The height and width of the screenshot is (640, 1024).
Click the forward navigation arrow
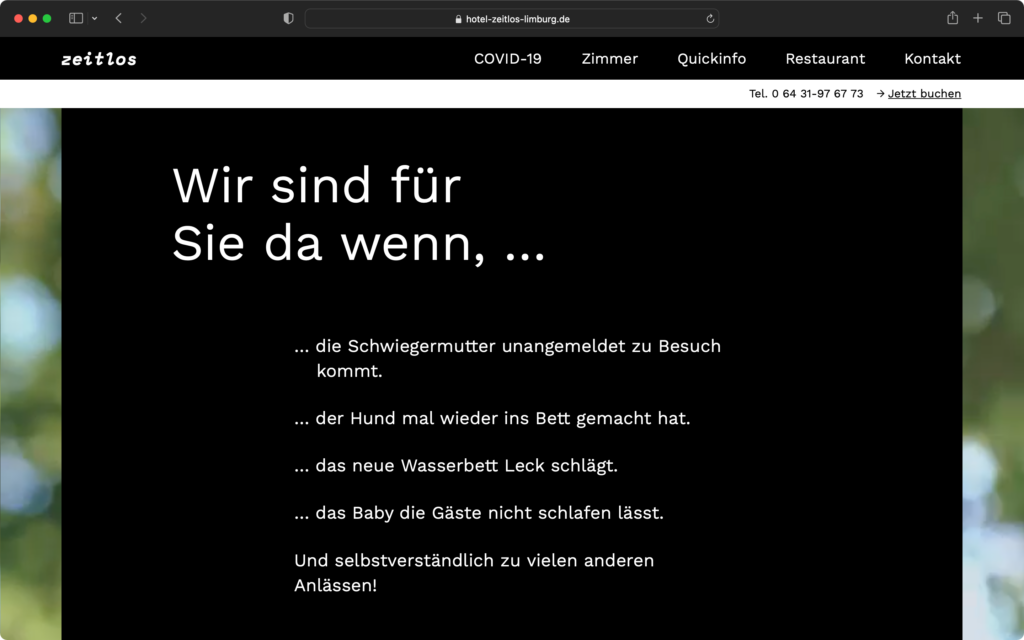[142, 17]
